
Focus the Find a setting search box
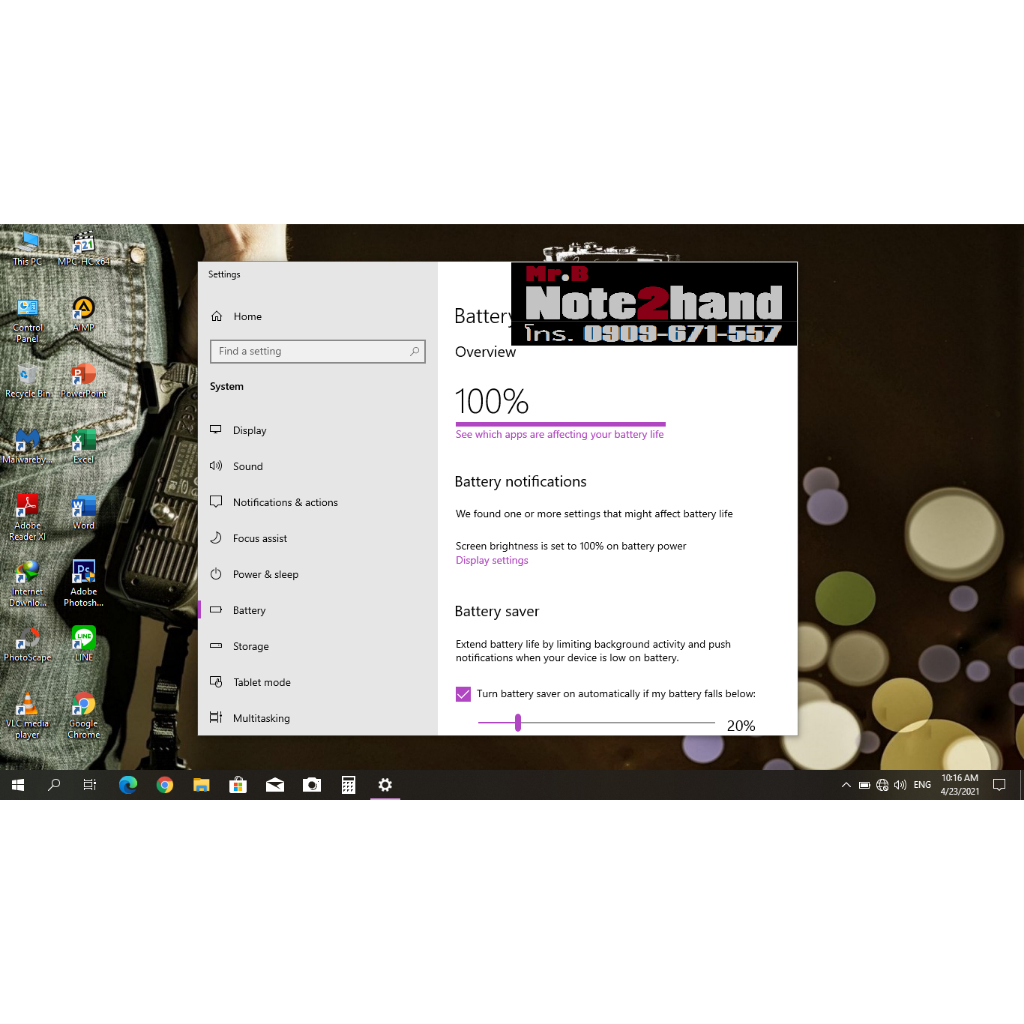[x=310, y=352]
